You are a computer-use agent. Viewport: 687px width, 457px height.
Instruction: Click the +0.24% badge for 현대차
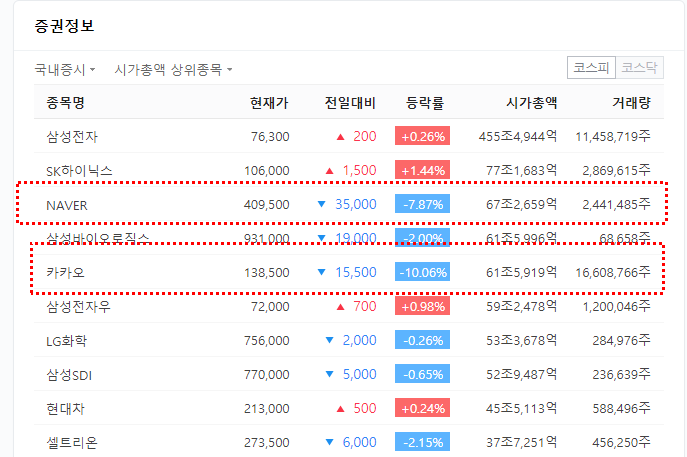[x=422, y=408]
